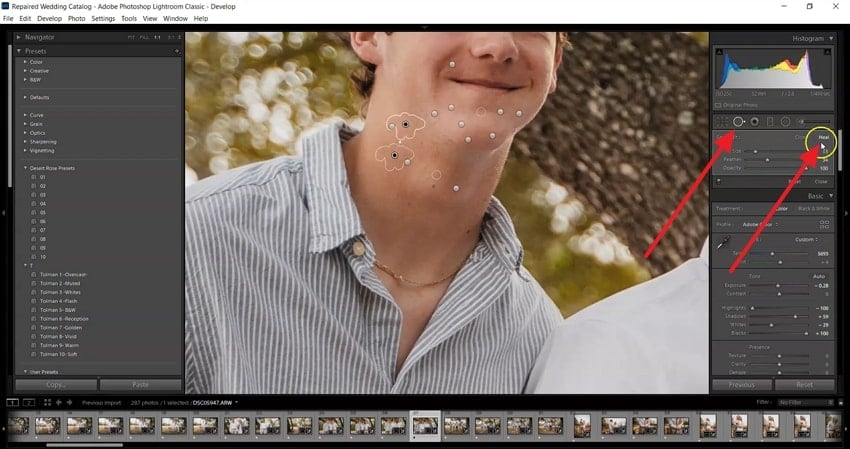The image size is (850, 449).
Task: Click the Copy... button
Action: pos(56,384)
